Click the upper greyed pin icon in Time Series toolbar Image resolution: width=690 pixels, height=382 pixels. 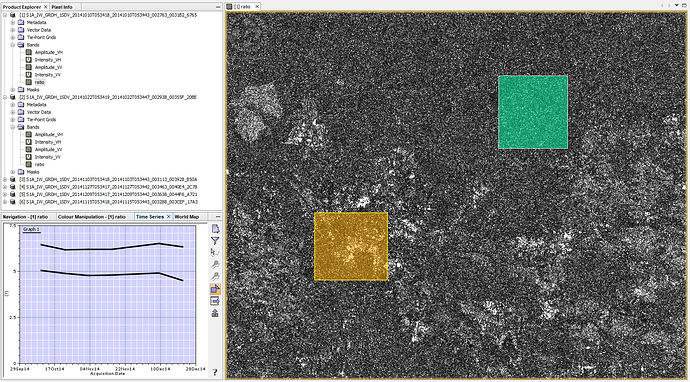coord(215,264)
